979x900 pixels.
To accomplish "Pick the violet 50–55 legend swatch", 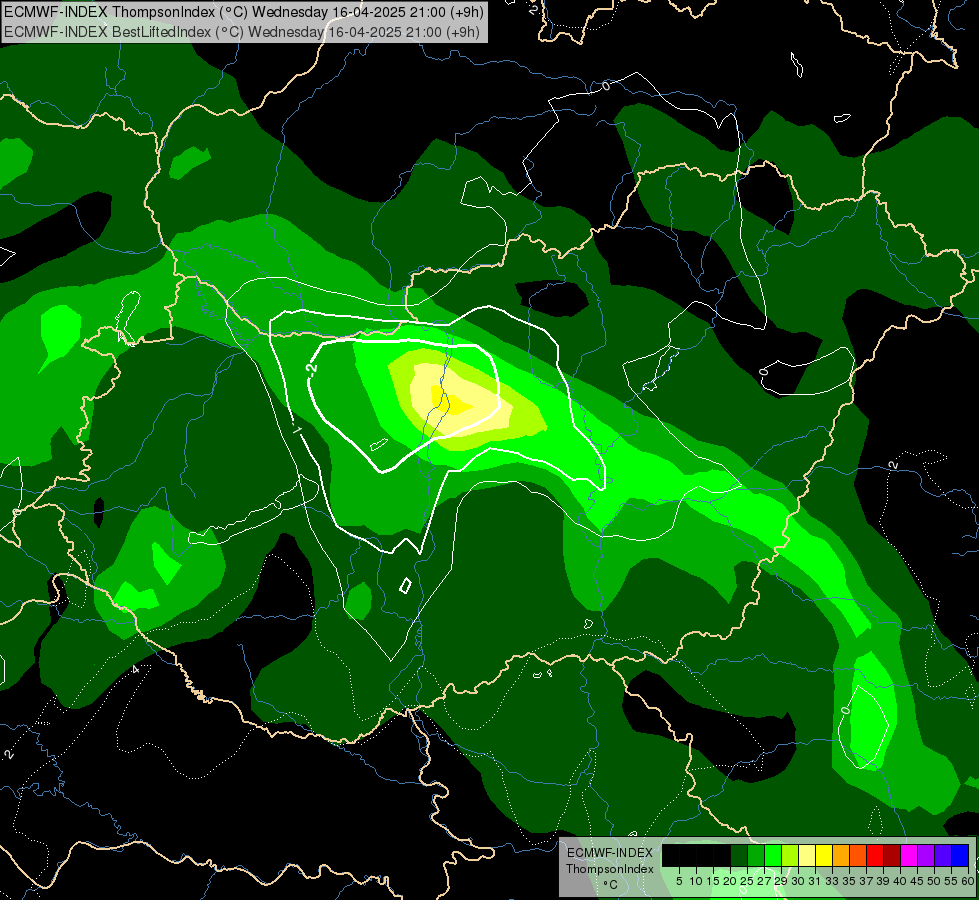I will click(x=943, y=855).
